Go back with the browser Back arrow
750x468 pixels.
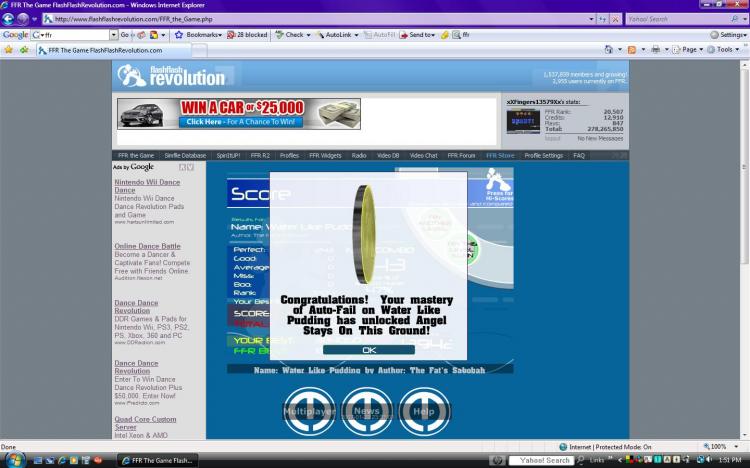click(8, 19)
